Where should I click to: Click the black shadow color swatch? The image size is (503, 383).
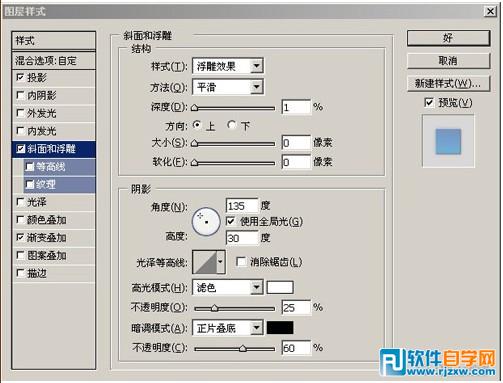click(x=280, y=328)
